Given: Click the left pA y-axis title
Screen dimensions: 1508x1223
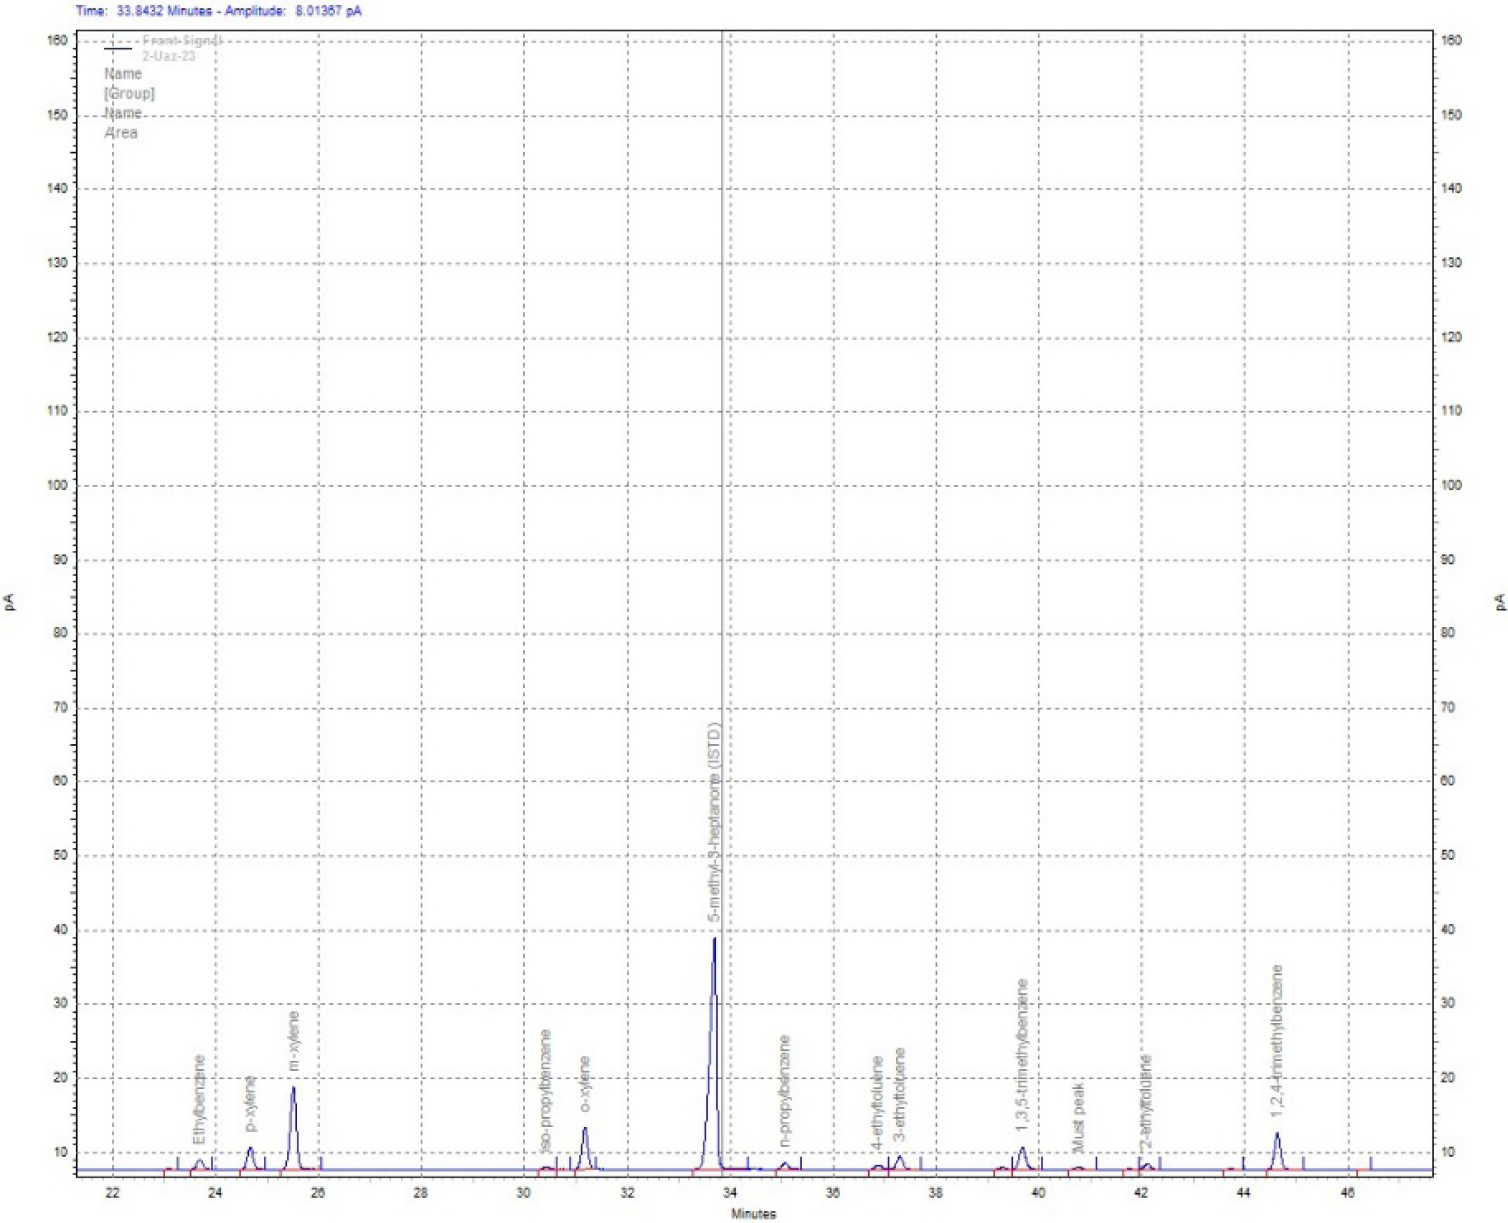Looking at the screenshot, I should point(10,602).
